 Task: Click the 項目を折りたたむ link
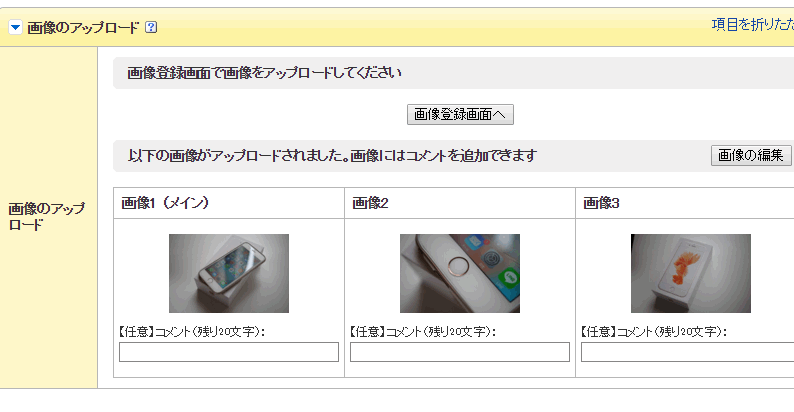point(752,25)
